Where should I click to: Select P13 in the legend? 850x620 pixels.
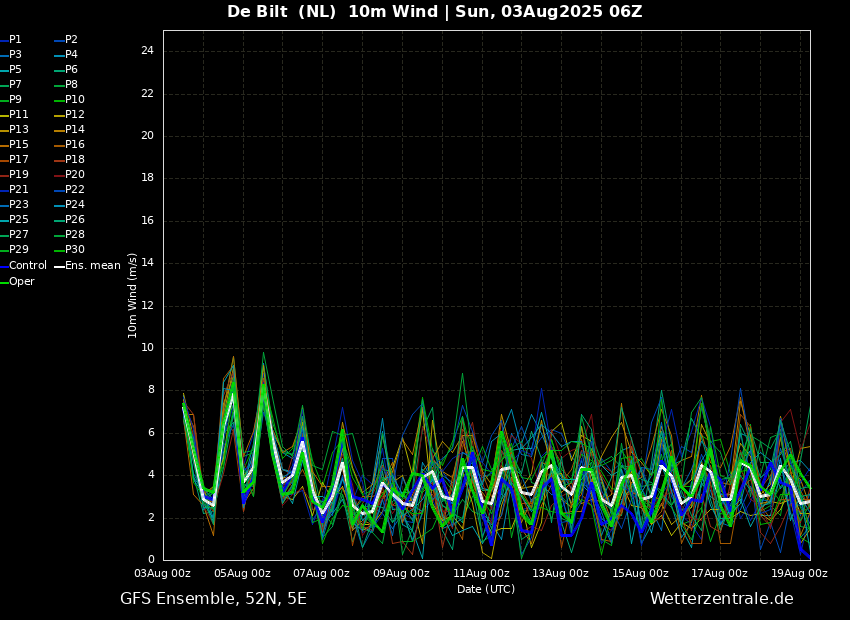click(18, 130)
